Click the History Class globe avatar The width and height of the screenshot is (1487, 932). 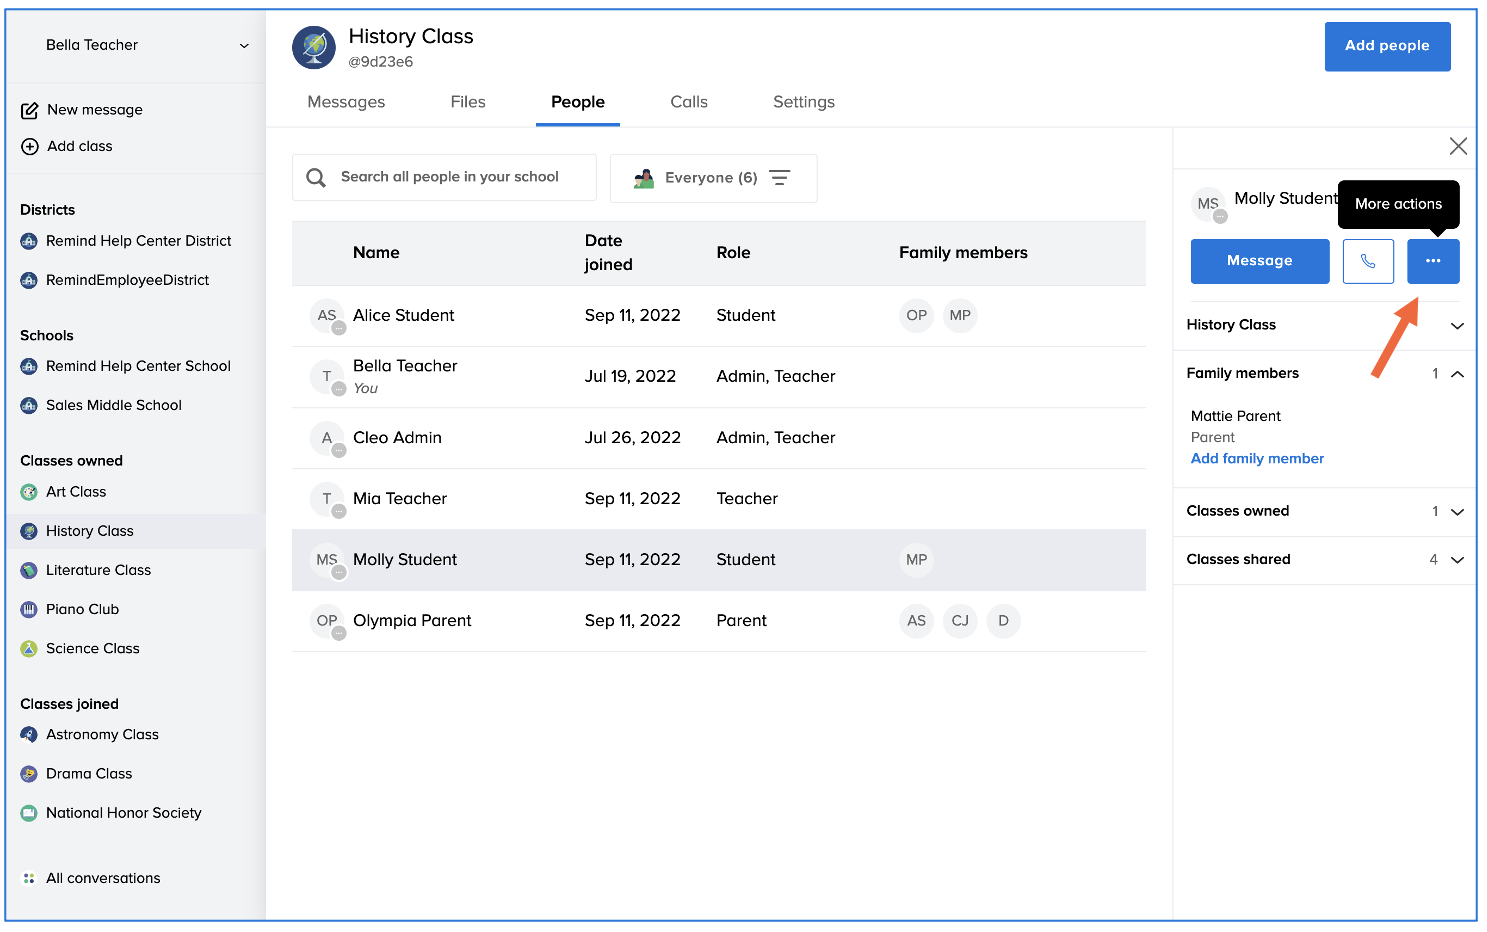click(x=314, y=48)
